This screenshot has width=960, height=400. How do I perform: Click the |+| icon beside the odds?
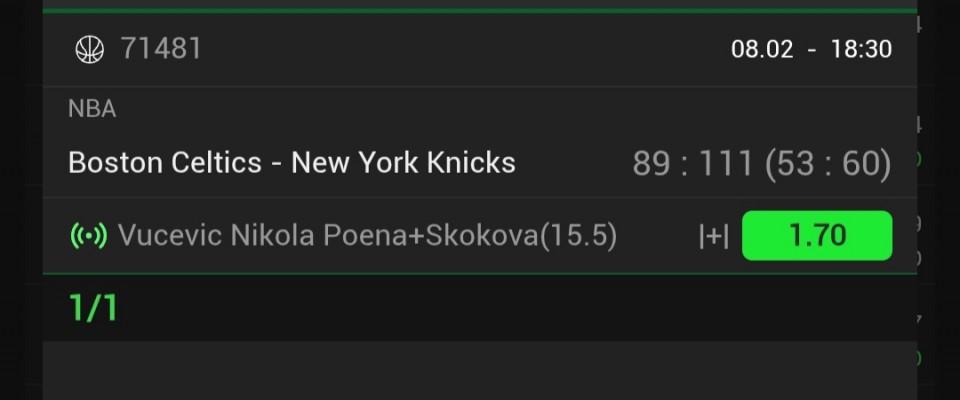[x=713, y=236]
